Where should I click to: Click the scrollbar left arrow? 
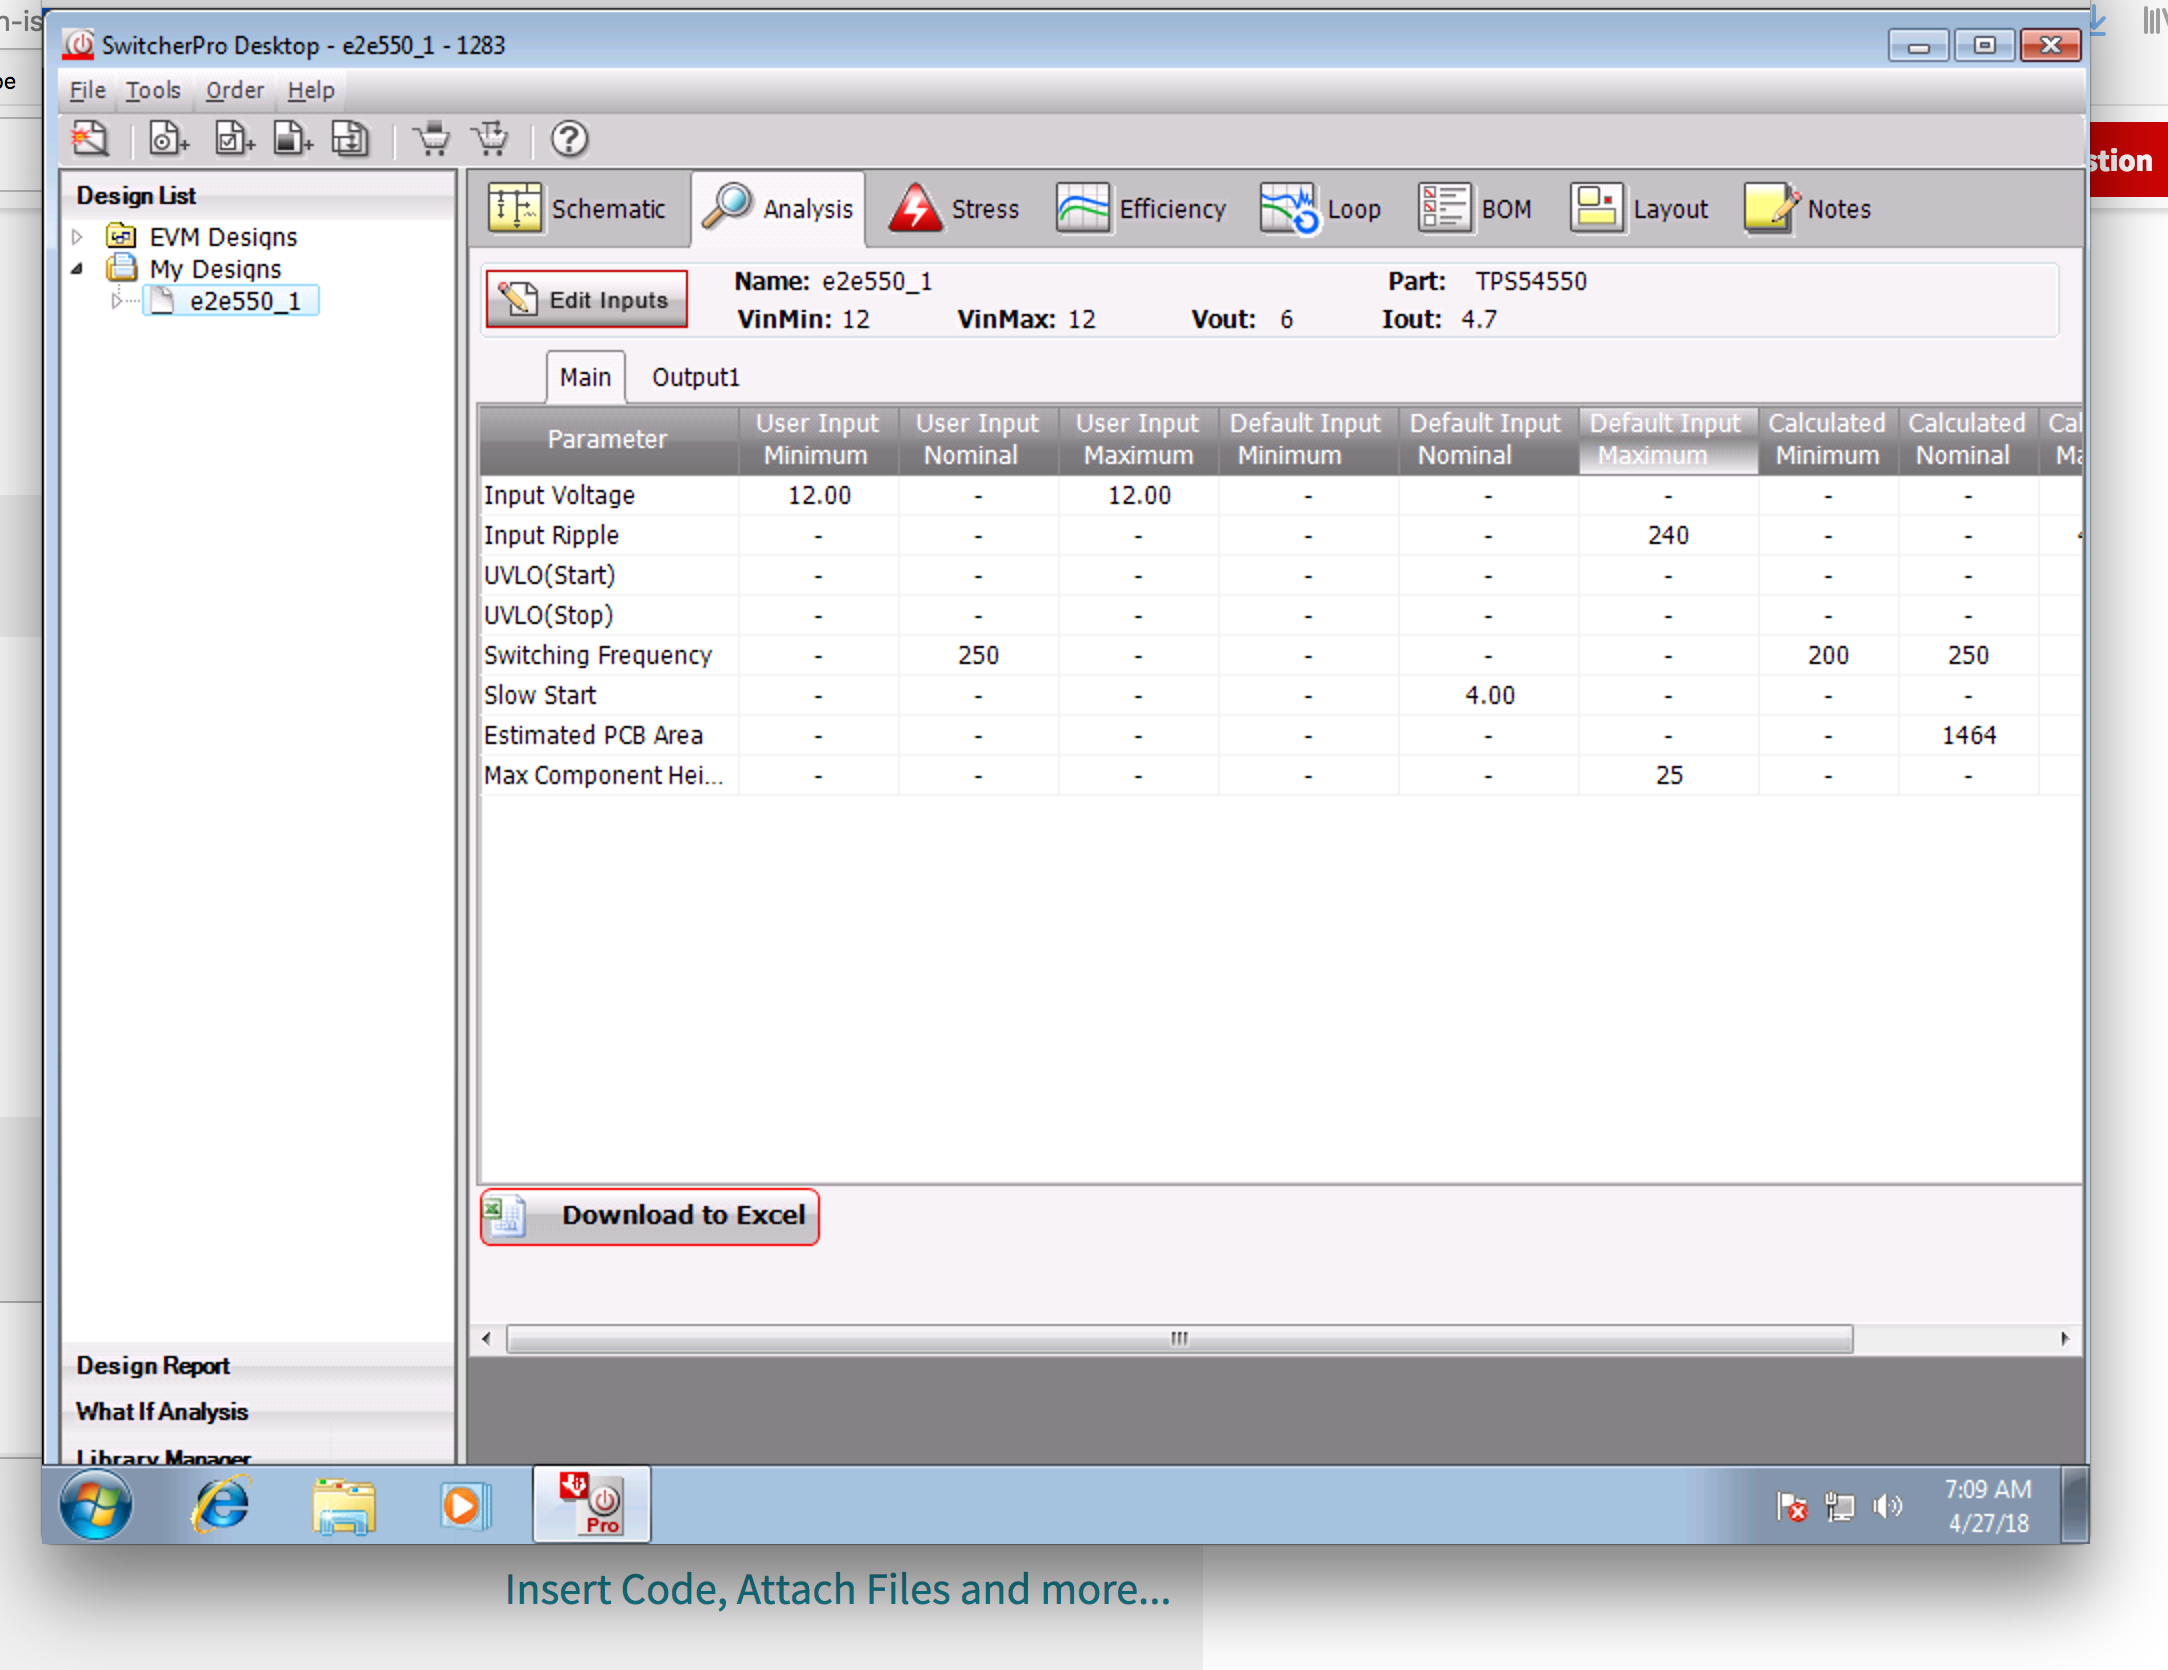pos(487,1339)
